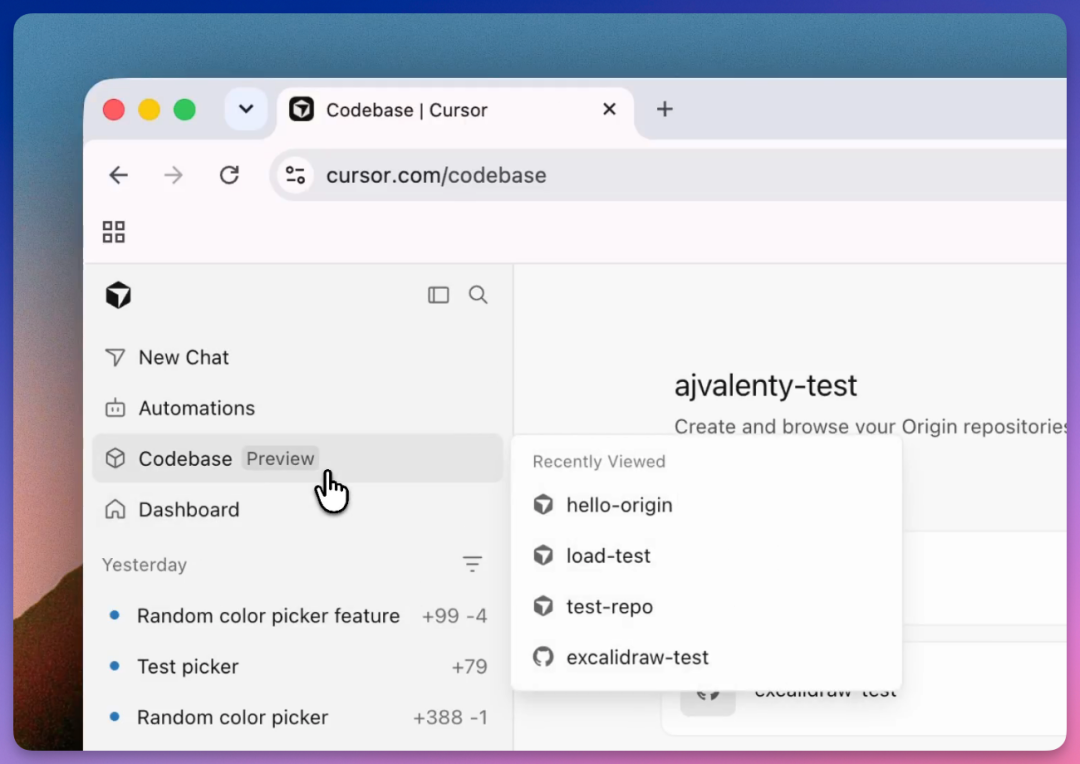This screenshot has width=1080, height=764.
Task: Open the Test picker chat
Action: [x=297, y=666]
